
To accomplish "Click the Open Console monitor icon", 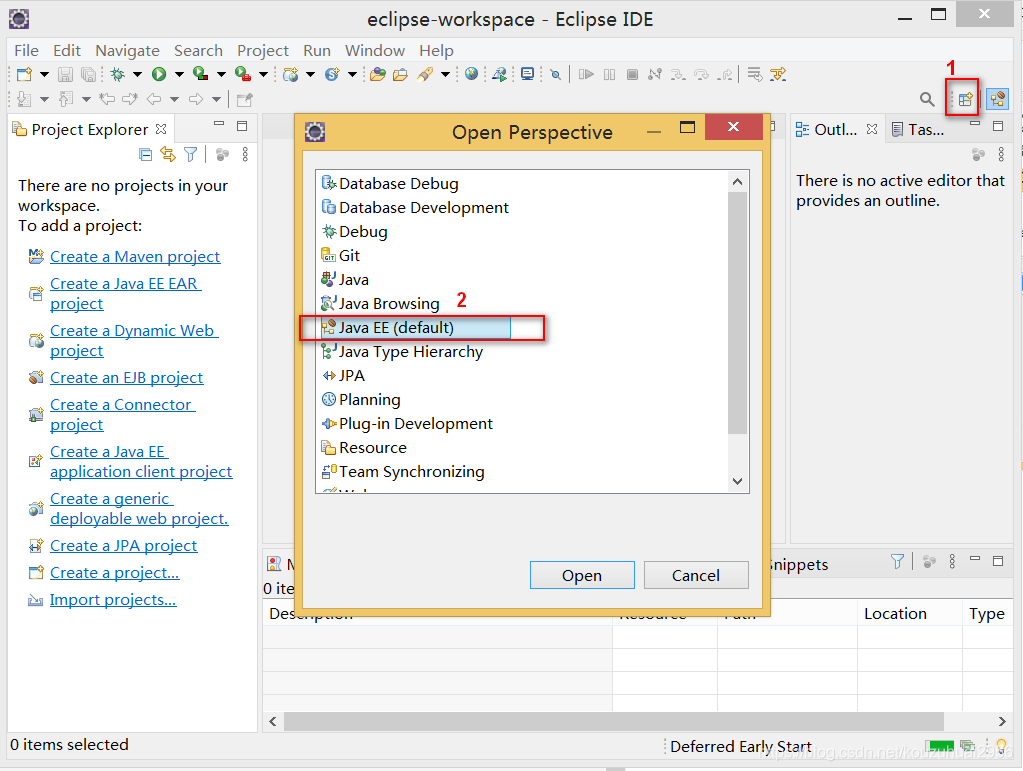I will (x=528, y=74).
